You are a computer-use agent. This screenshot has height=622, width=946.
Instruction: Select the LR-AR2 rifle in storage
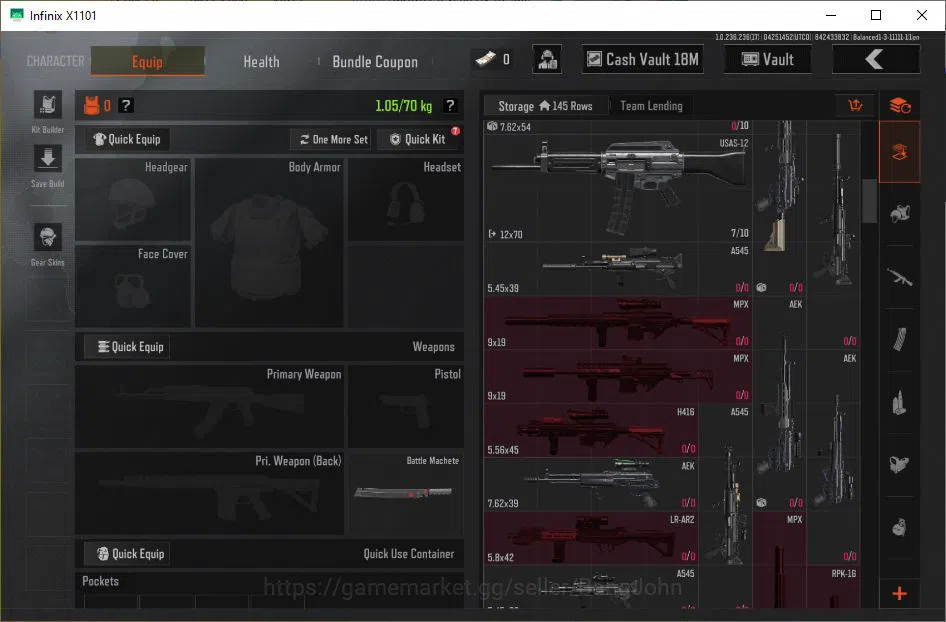point(591,538)
